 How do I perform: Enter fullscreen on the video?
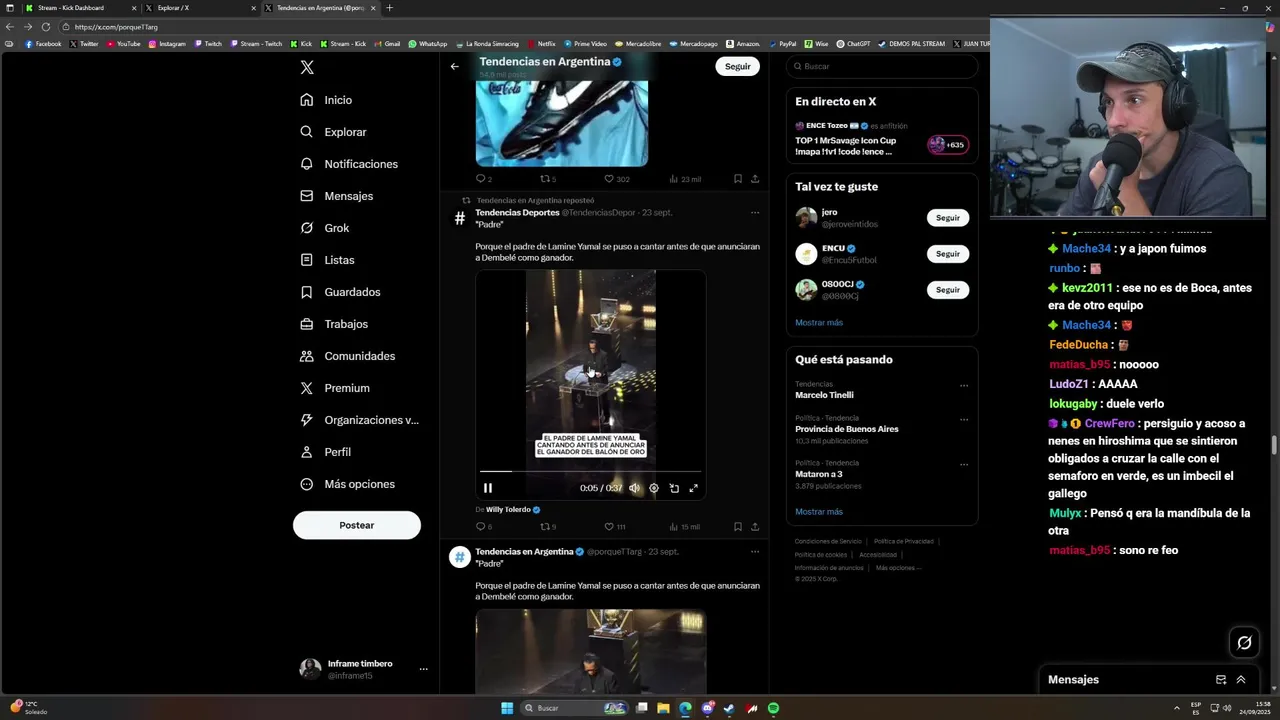694,488
